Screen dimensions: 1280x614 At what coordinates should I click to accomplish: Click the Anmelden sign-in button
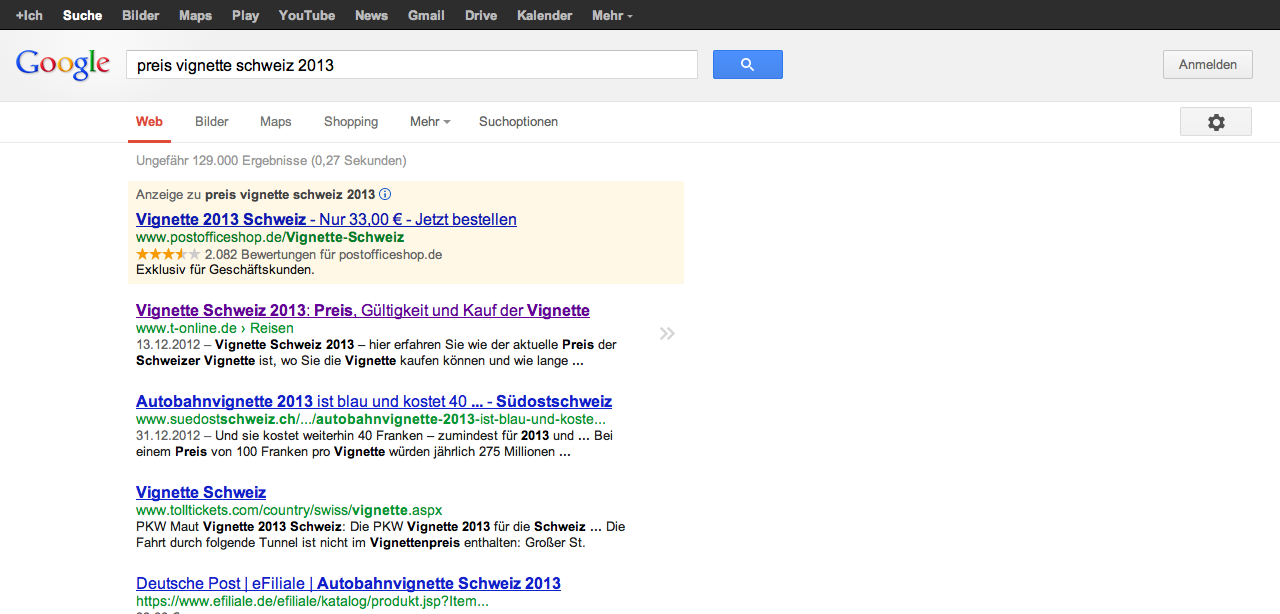click(1207, 65)
